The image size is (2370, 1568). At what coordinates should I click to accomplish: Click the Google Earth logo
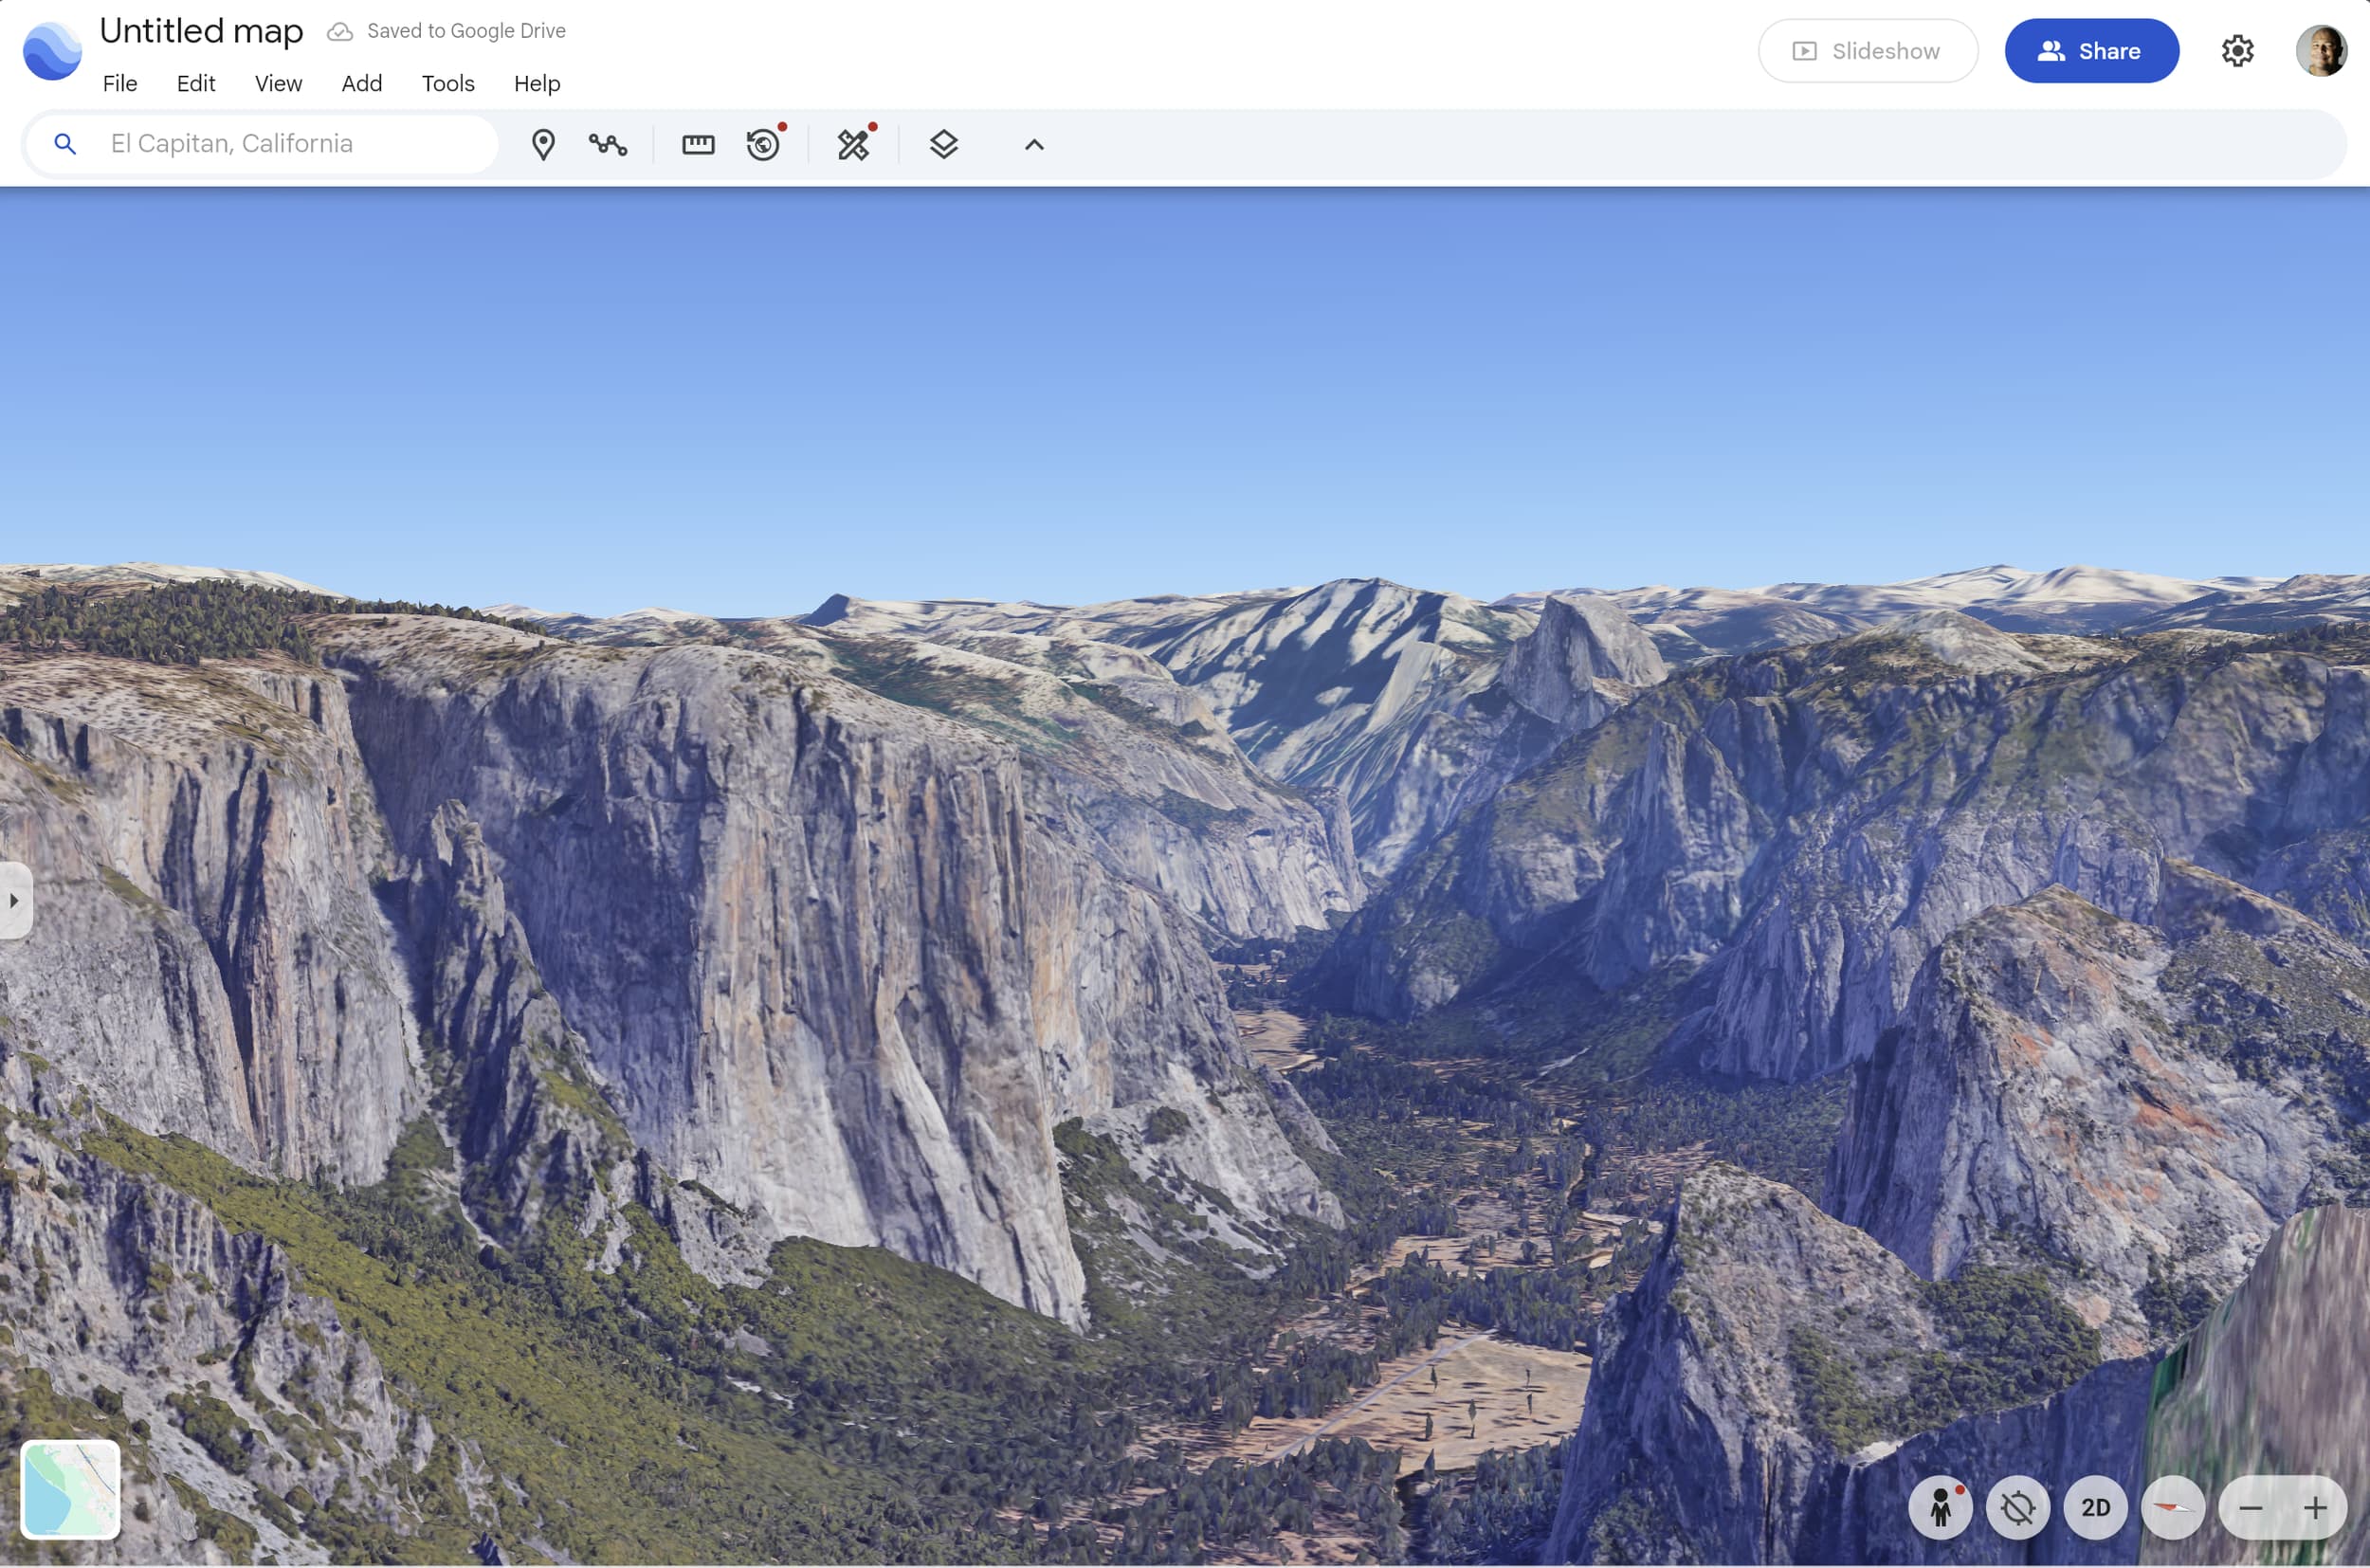[x=52, y=51]
